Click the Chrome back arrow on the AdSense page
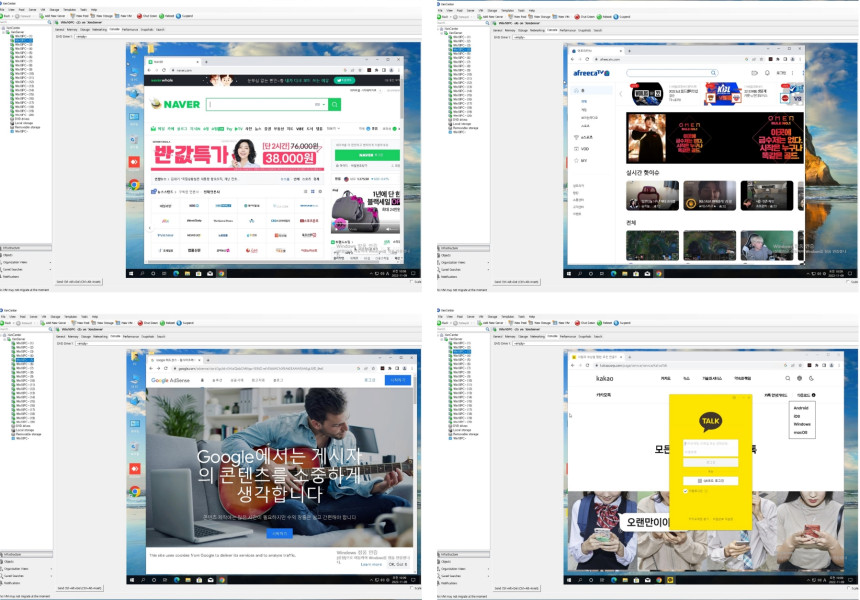Viewport: 860px width, 600px height. [x=151, y=368]
